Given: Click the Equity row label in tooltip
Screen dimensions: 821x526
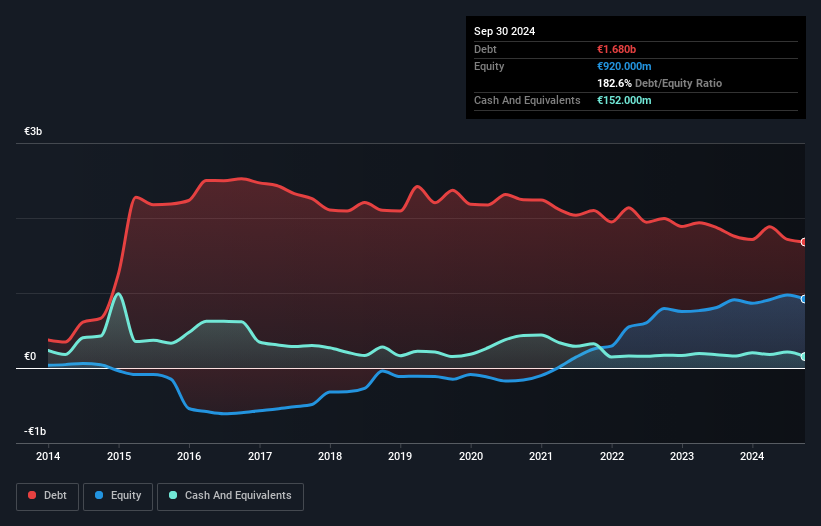Looking at the screenshot, I should tap(489, 66).
